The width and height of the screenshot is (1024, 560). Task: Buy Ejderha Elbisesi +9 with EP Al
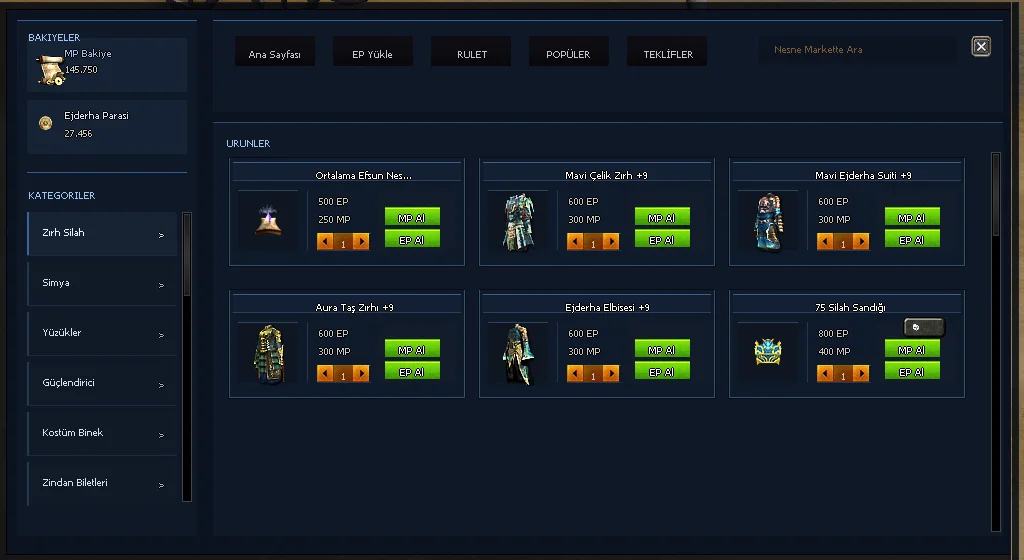point(662,371)
